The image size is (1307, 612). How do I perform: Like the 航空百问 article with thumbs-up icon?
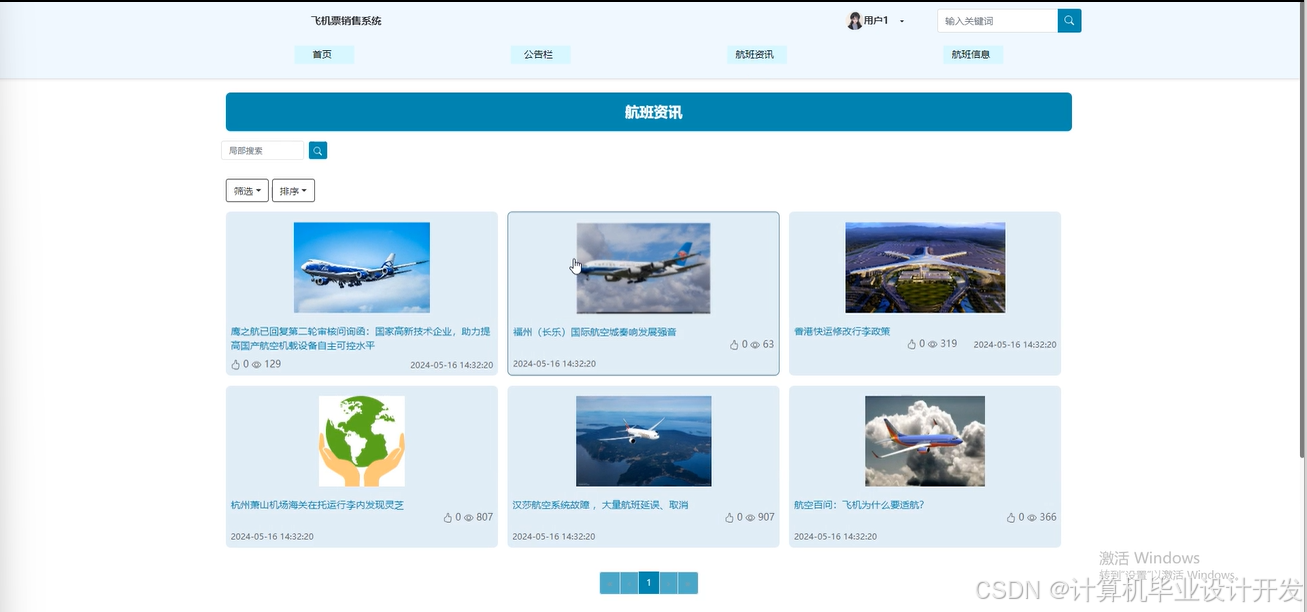pos(1012,518)
